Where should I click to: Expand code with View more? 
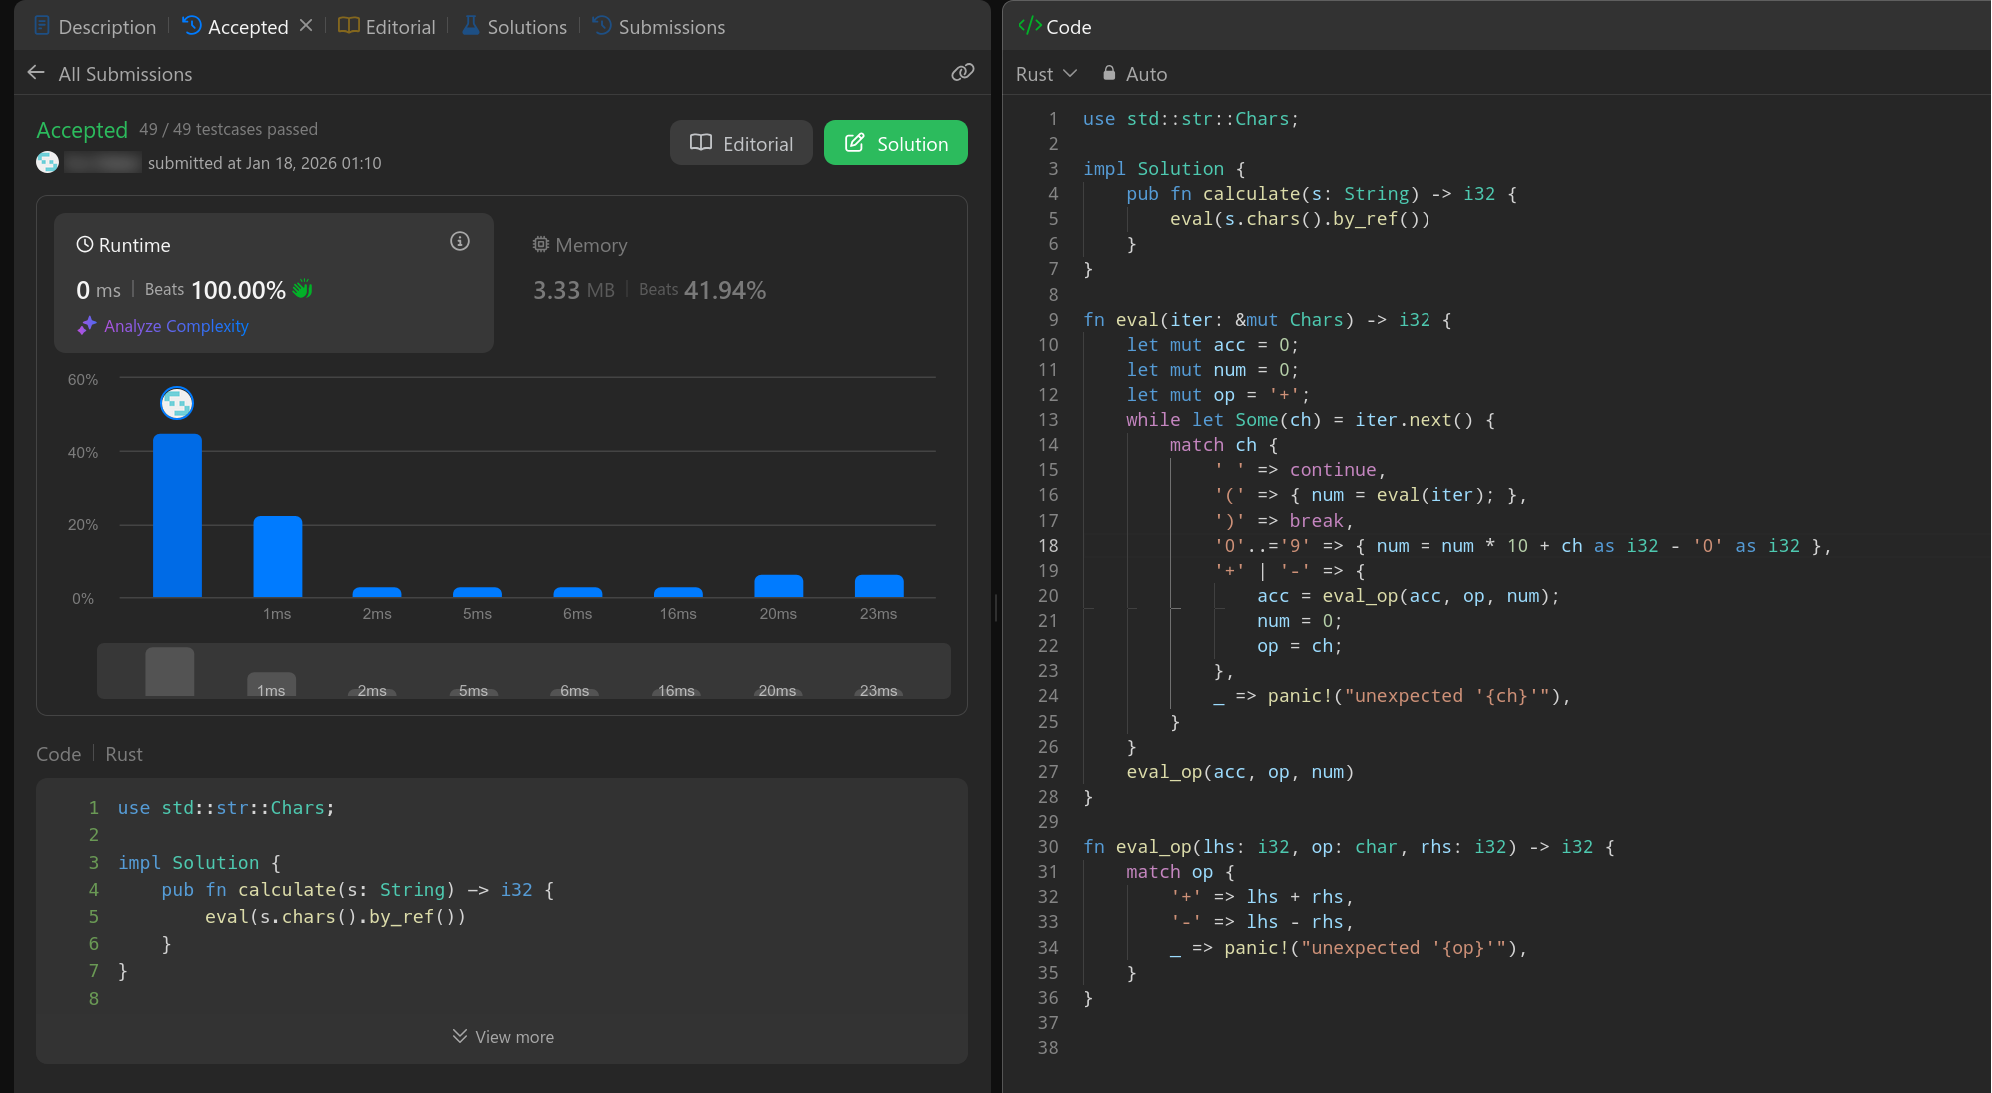tap(503, 1037)
